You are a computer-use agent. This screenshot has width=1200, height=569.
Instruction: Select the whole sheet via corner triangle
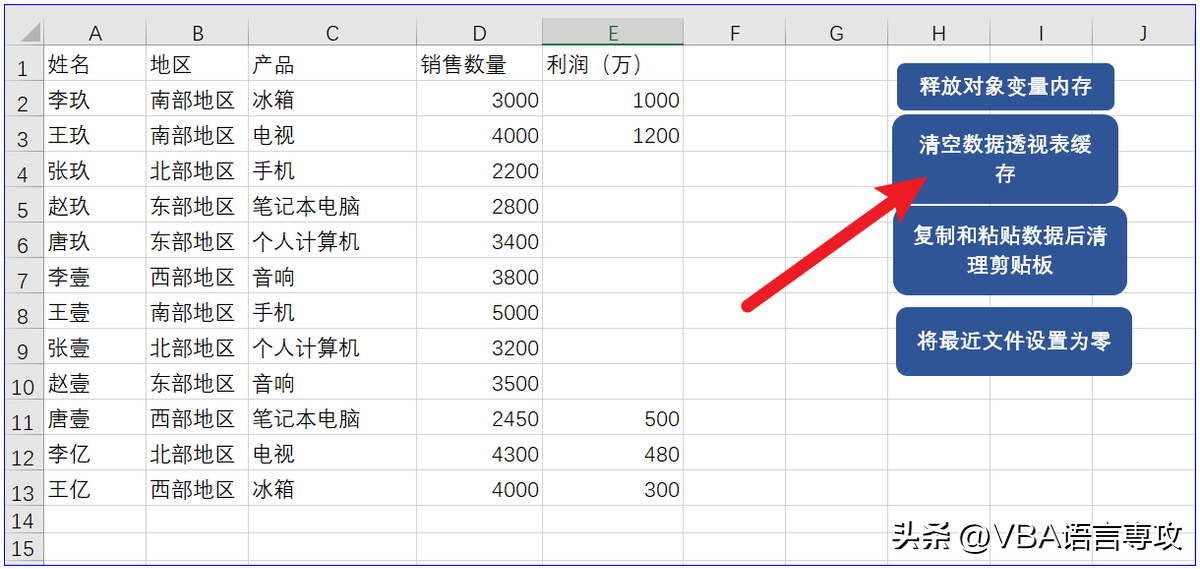click(x=25, y=33)
